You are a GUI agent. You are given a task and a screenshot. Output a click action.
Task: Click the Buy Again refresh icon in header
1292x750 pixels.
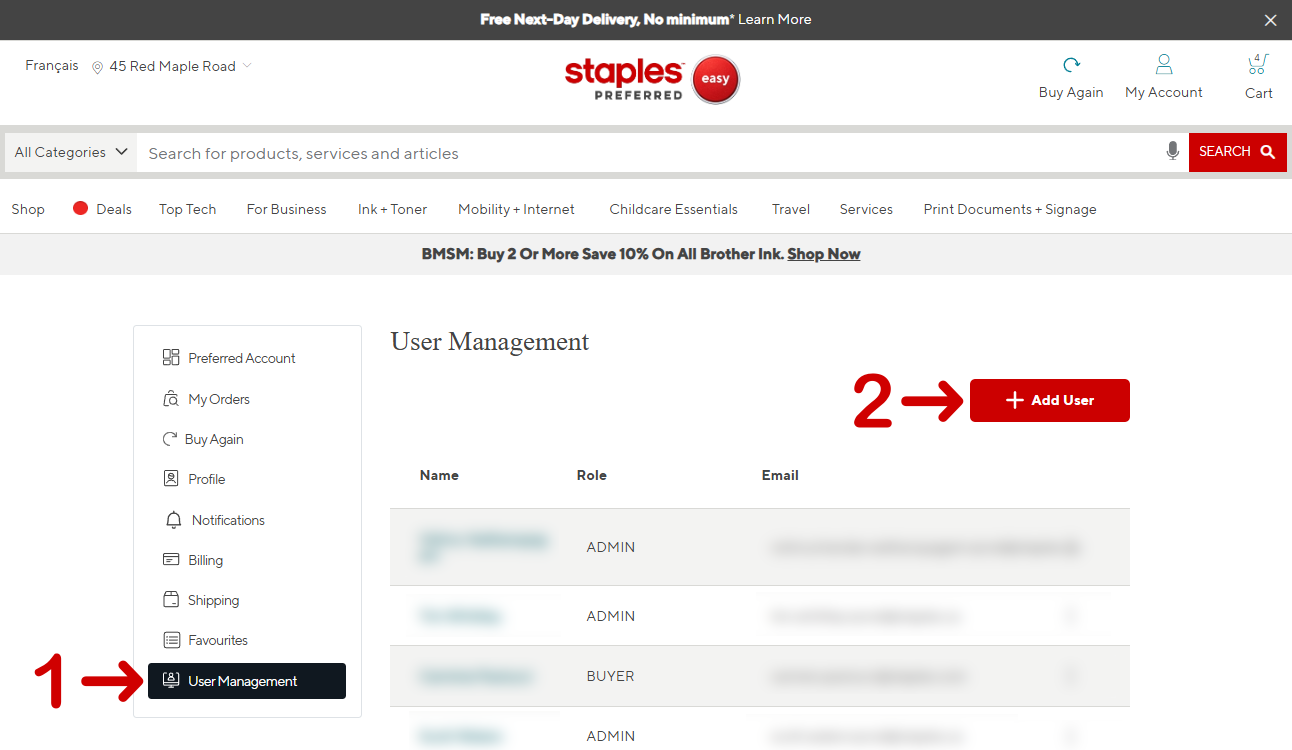click(1071, 65)
